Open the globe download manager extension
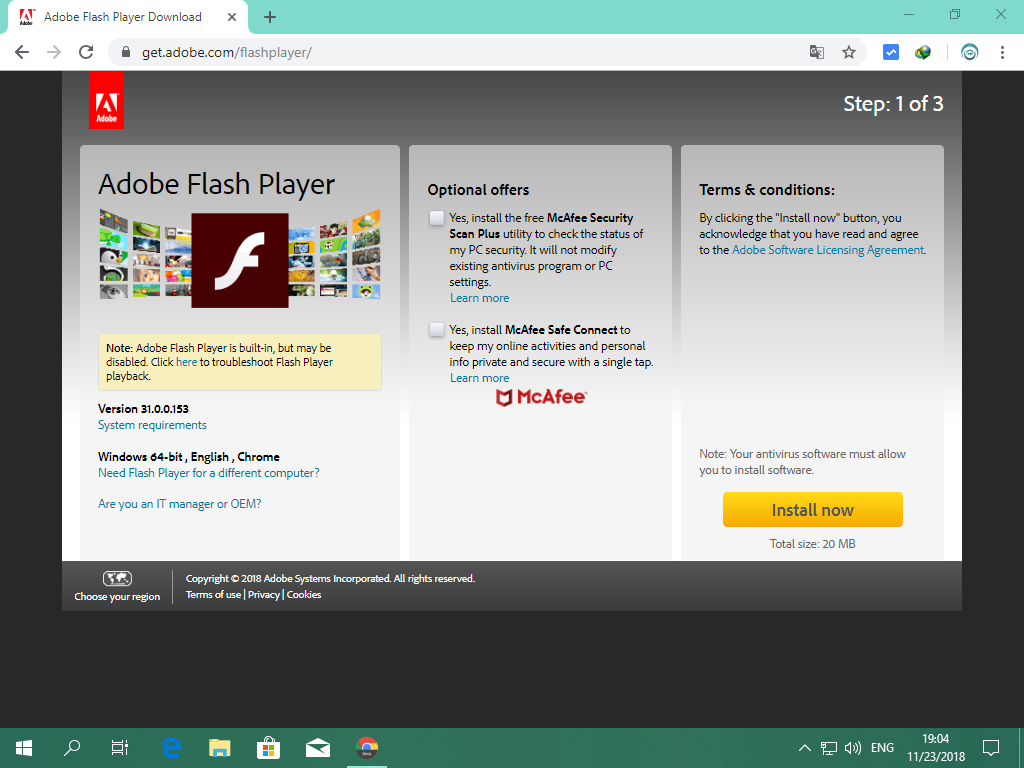 coord(923,52)
